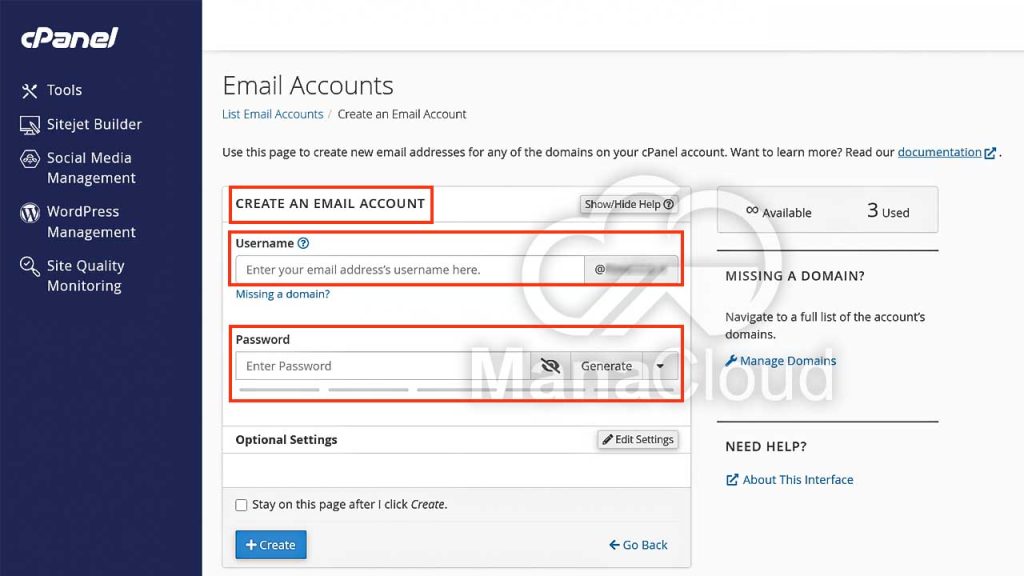
Task: Click the Social Media Management icon
Action: click(x=29, y=159)
